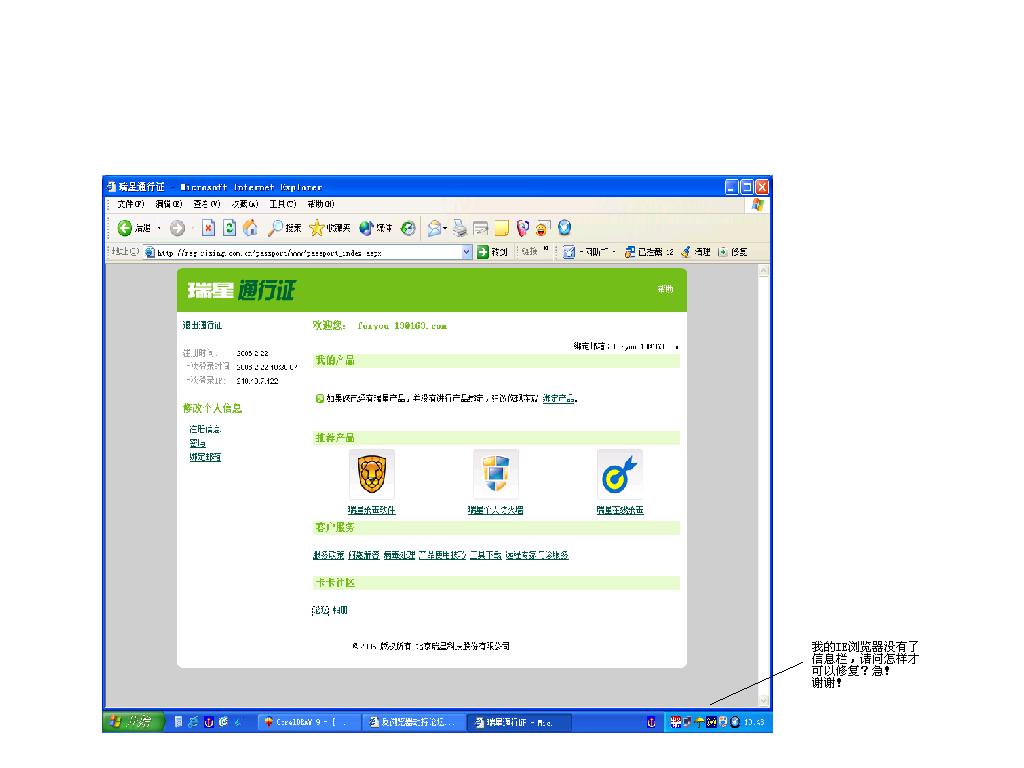Open the 查看(V) View menu
The width and height of the screenshot is (1024, 768).
point(207,204)
